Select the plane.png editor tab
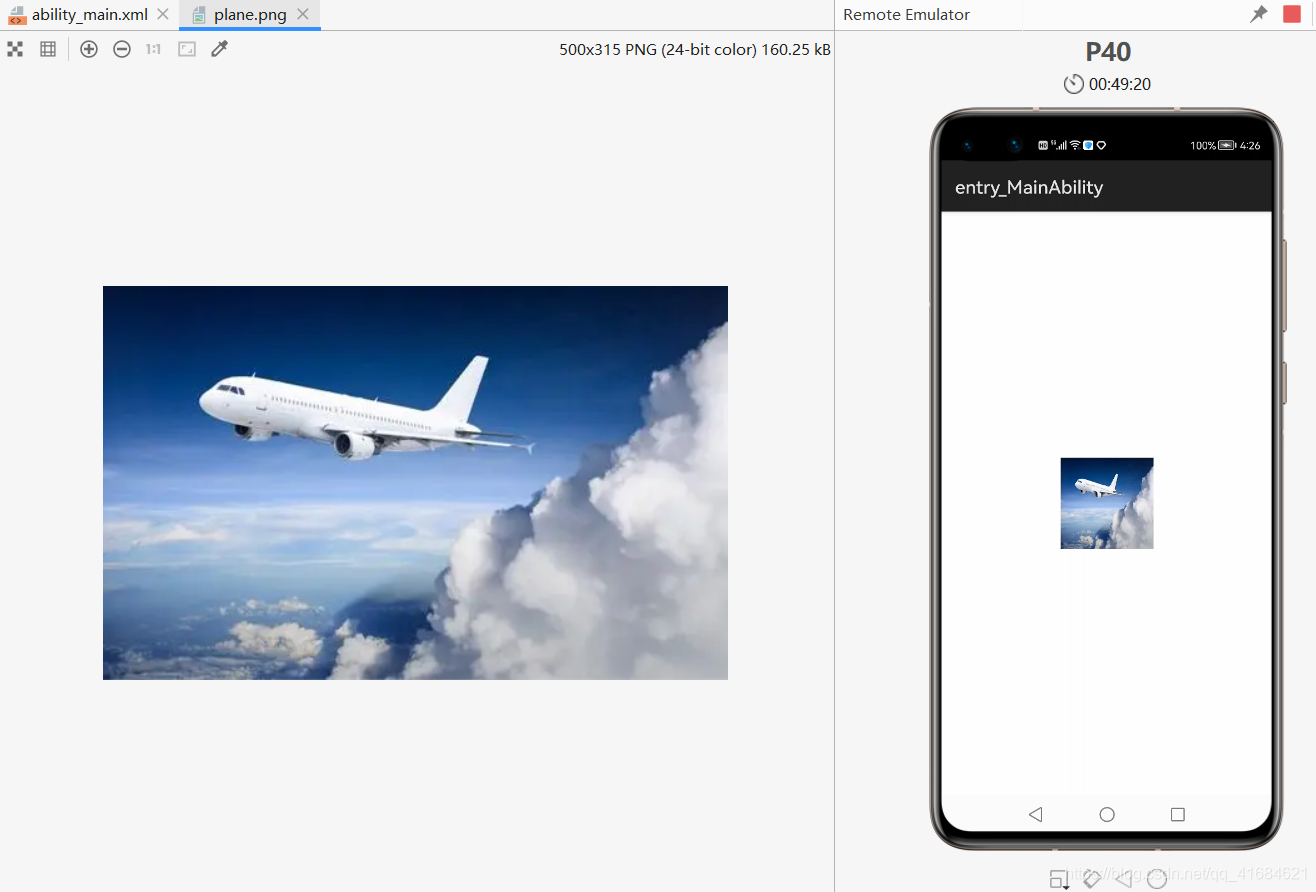 tap(250, 15)
